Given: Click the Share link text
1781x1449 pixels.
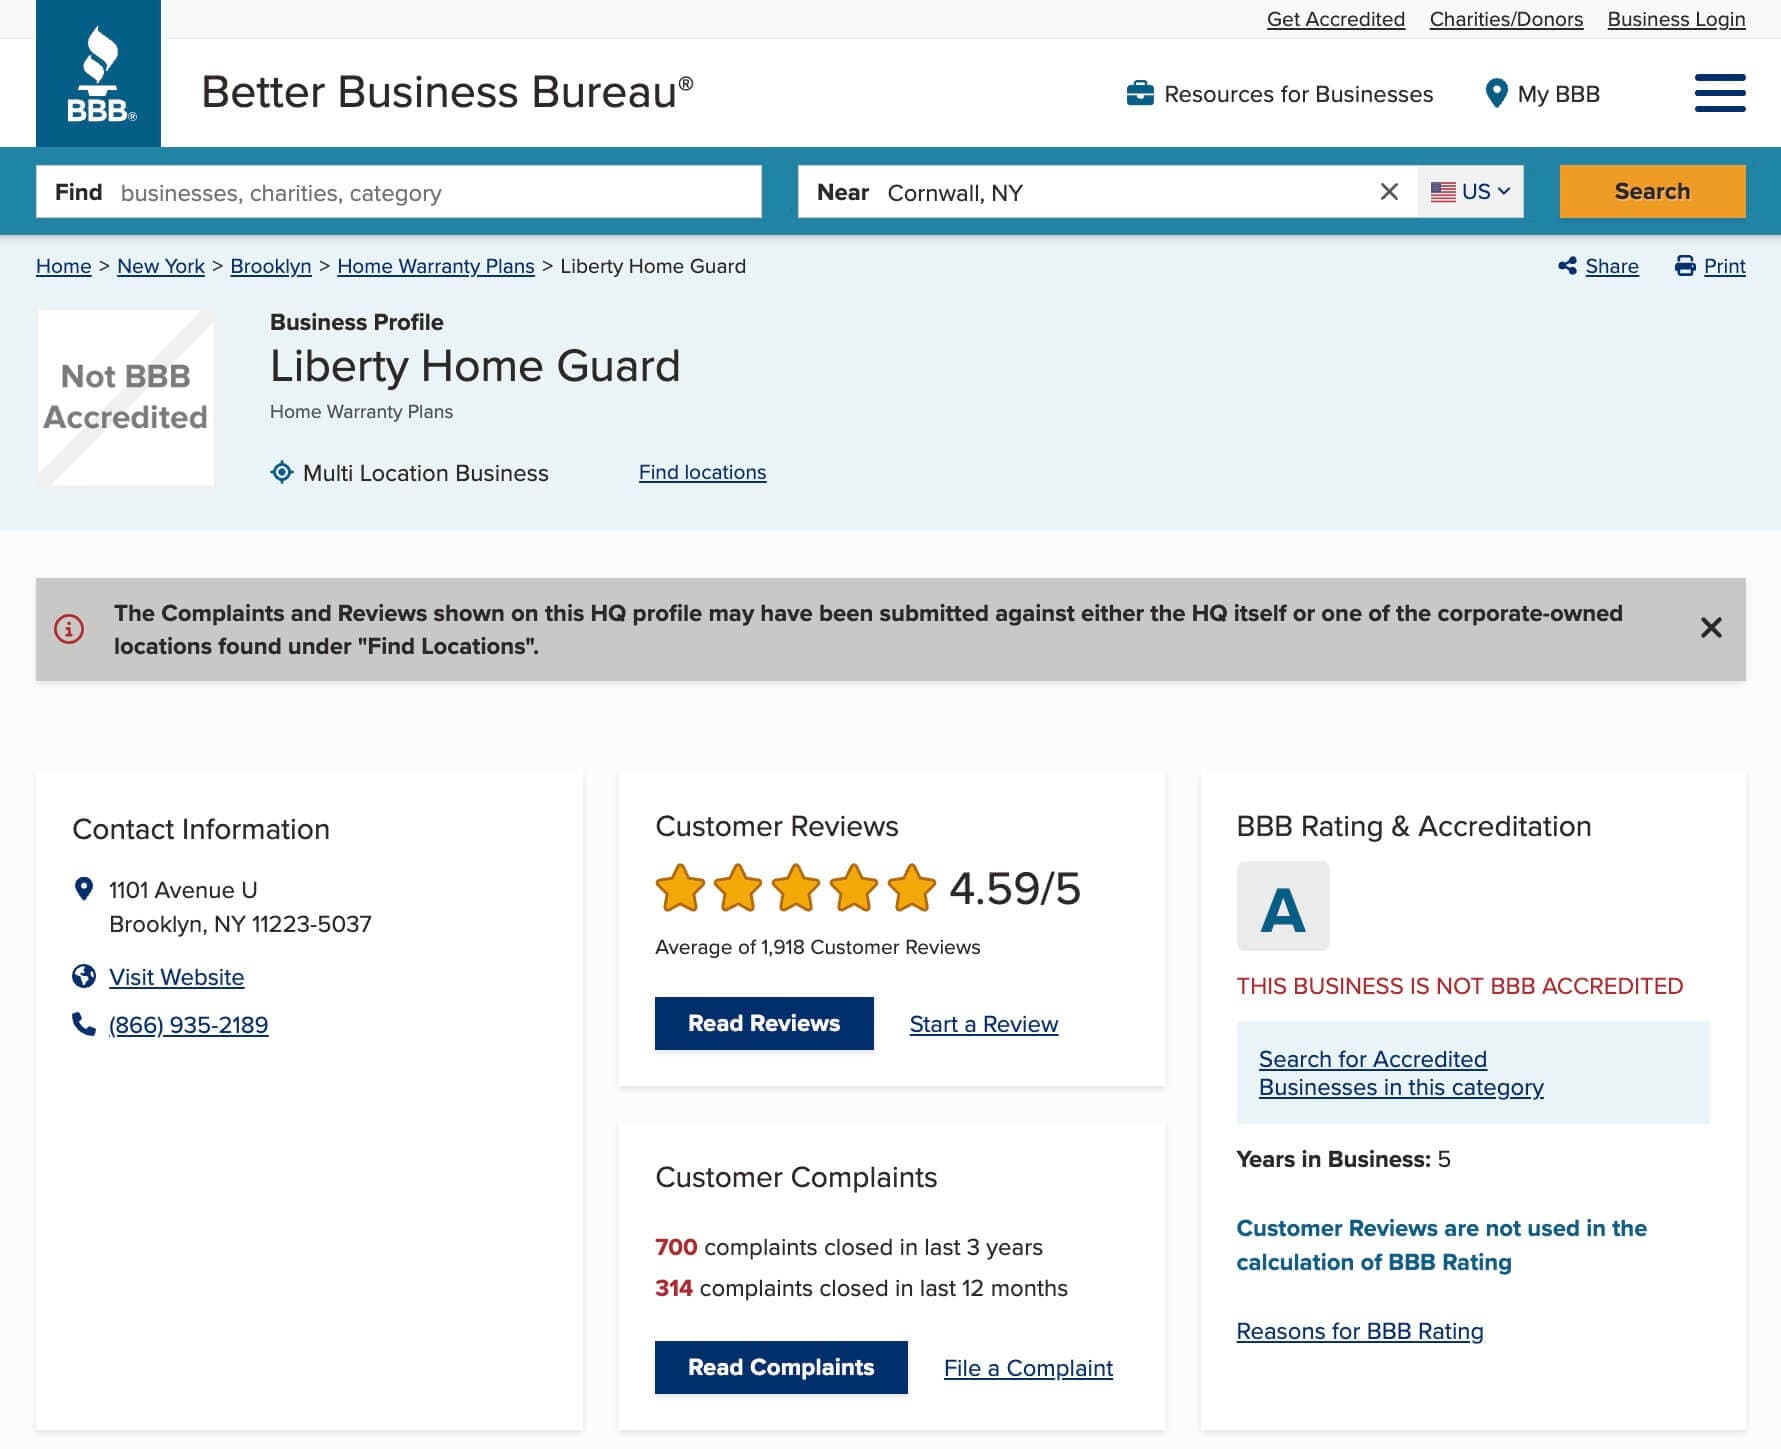Looking at the screenshot, I should click(1612, 266).
